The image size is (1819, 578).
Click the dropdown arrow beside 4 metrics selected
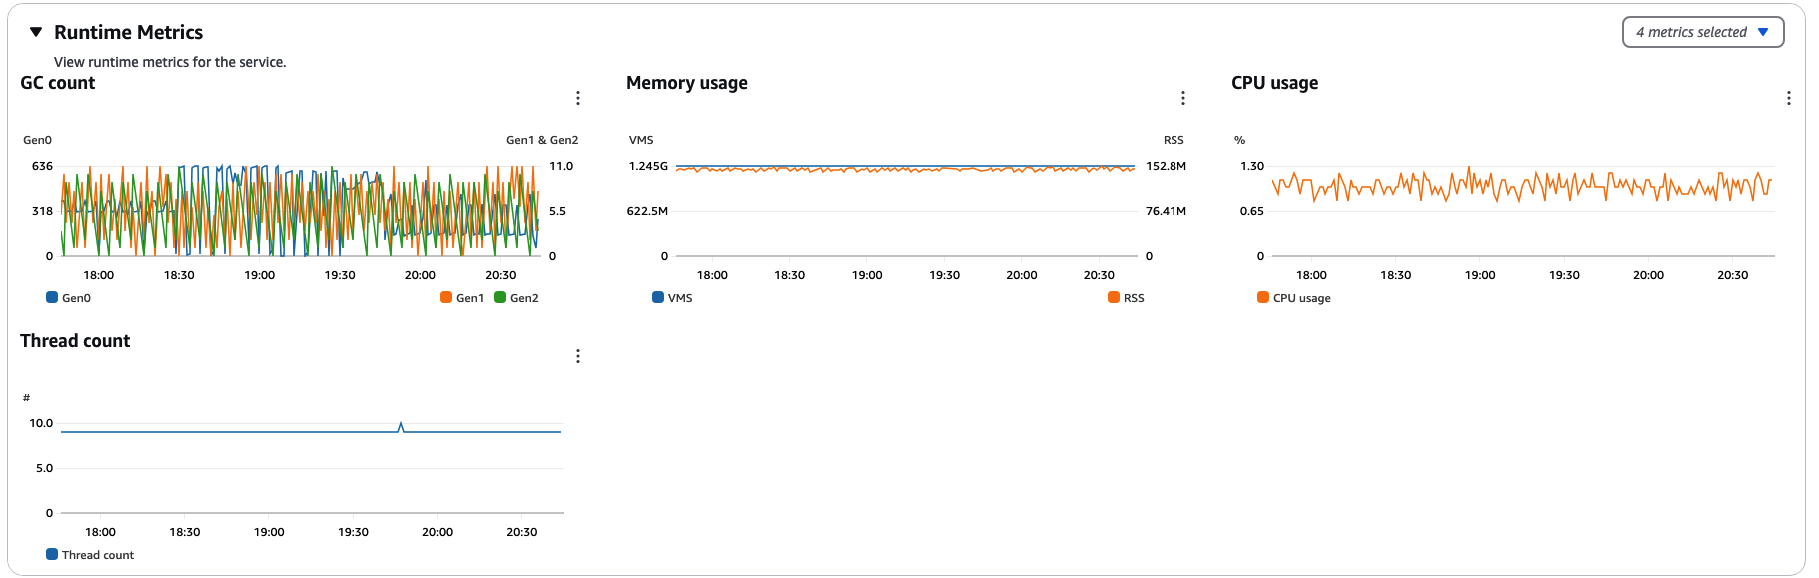[x=1763, y=31]
